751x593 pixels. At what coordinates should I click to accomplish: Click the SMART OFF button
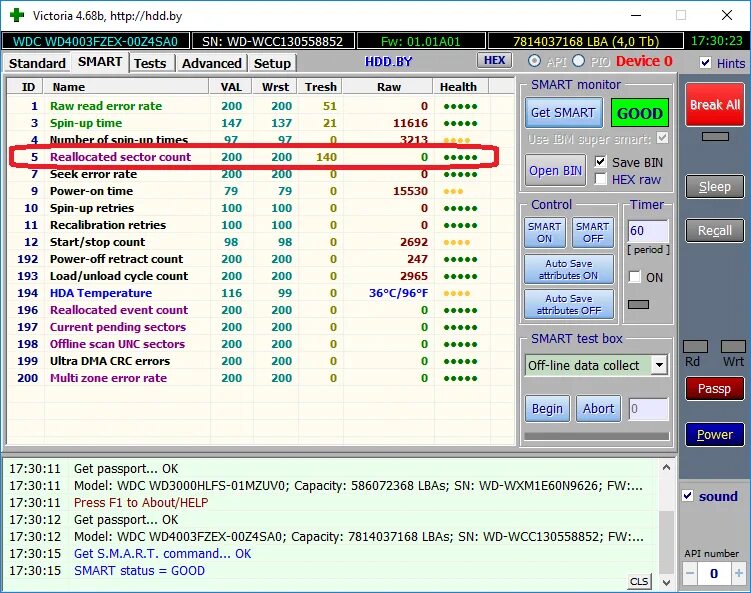tap(592, 232)
